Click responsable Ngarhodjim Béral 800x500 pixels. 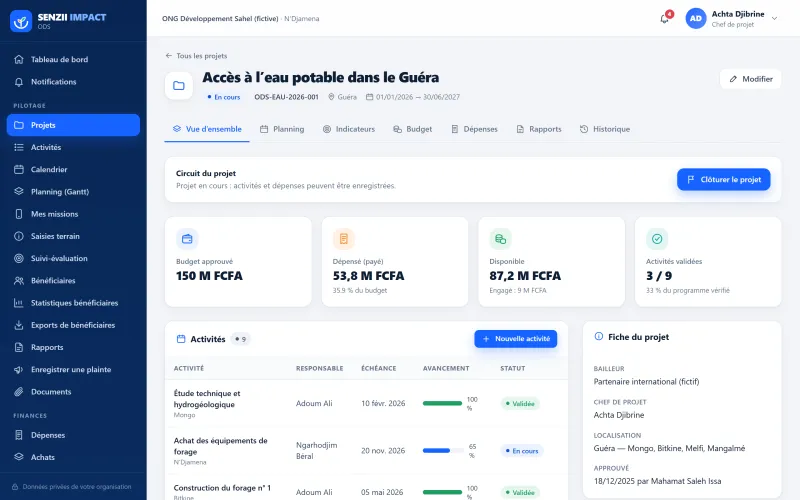tap(316, 451)
